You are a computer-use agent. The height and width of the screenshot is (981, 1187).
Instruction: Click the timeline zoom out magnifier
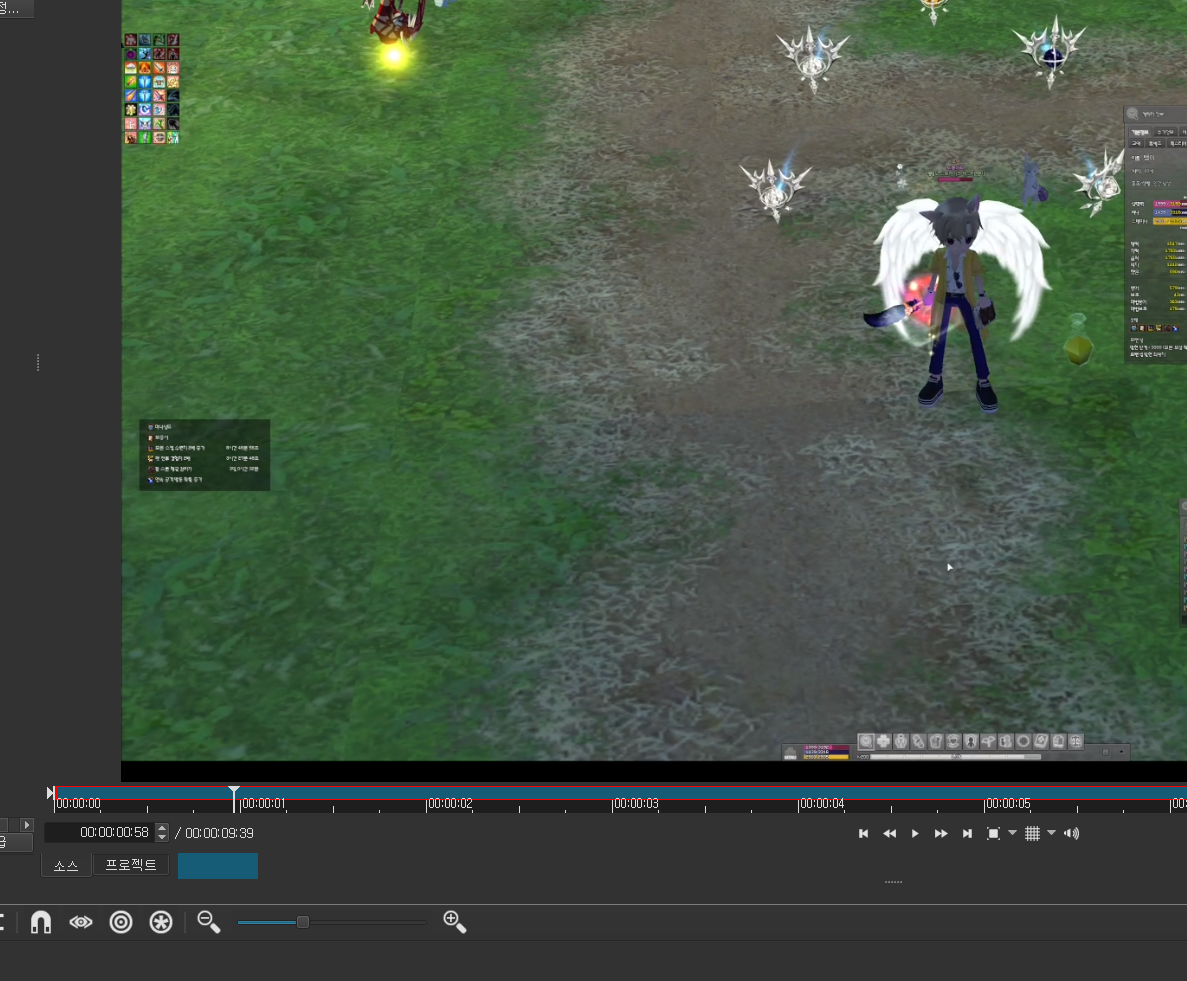click(208, 922)
